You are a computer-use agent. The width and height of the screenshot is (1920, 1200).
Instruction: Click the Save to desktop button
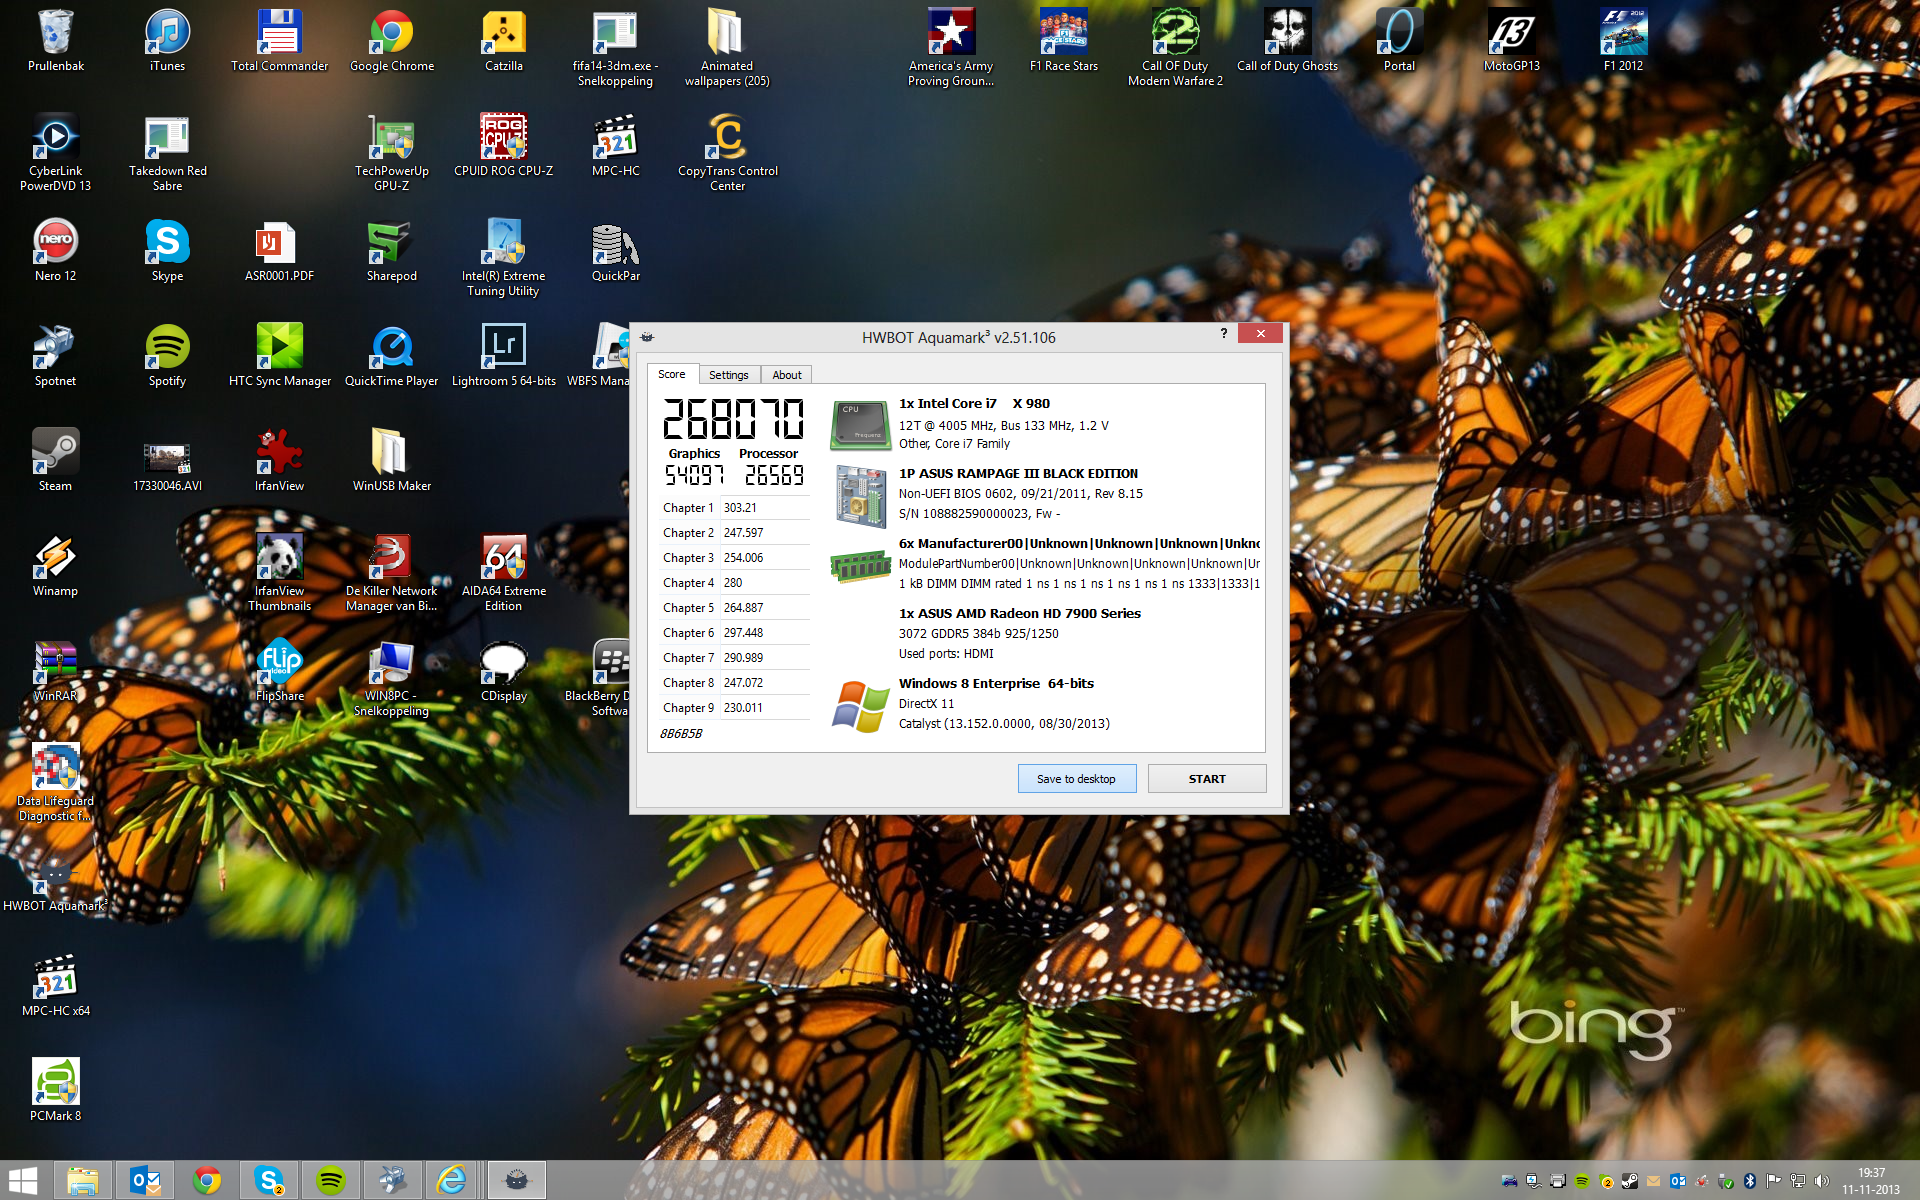pos(1076,779)
